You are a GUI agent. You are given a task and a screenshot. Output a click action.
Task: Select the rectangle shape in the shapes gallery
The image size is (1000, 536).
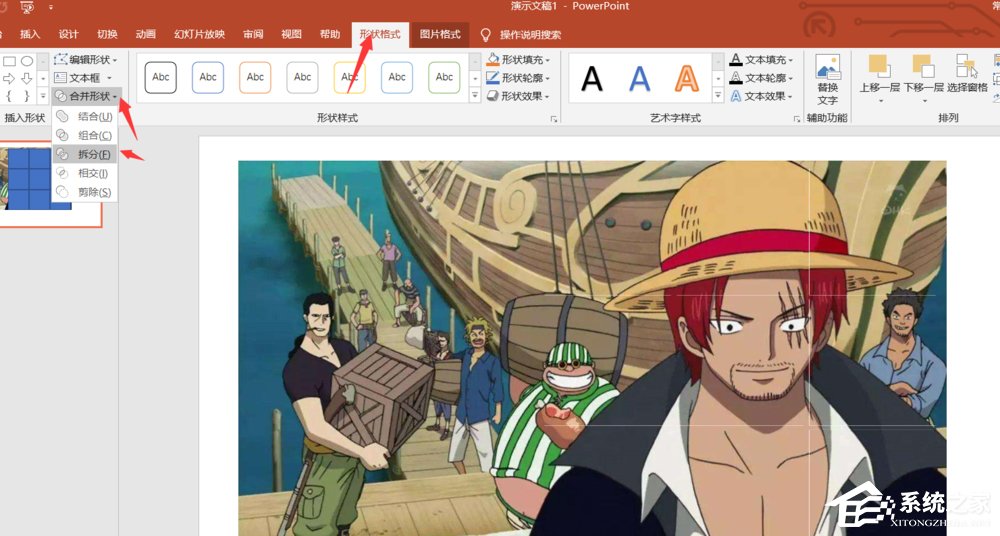pos(9,61)
